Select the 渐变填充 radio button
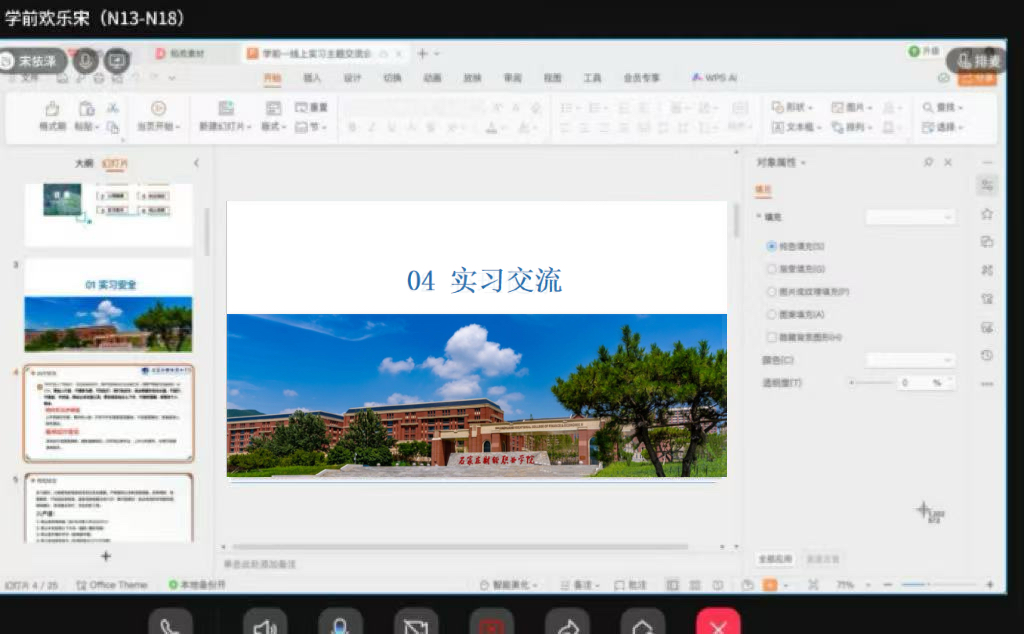 coord(771,268)
